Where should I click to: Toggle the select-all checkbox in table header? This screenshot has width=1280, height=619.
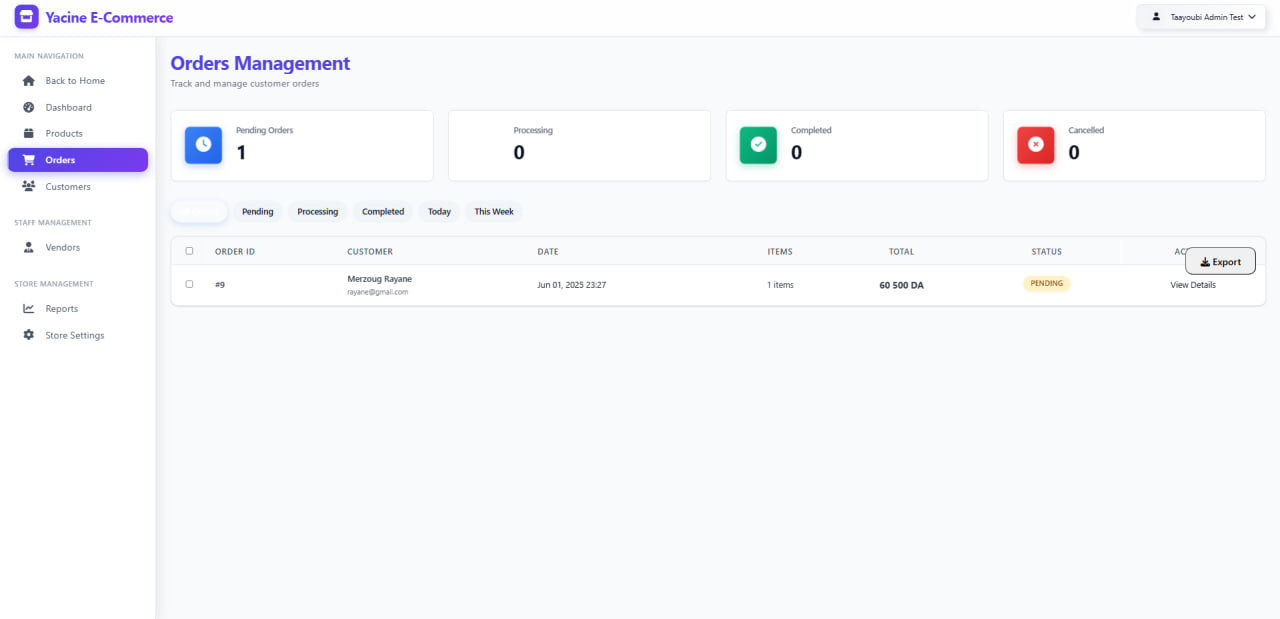[190, 251]
